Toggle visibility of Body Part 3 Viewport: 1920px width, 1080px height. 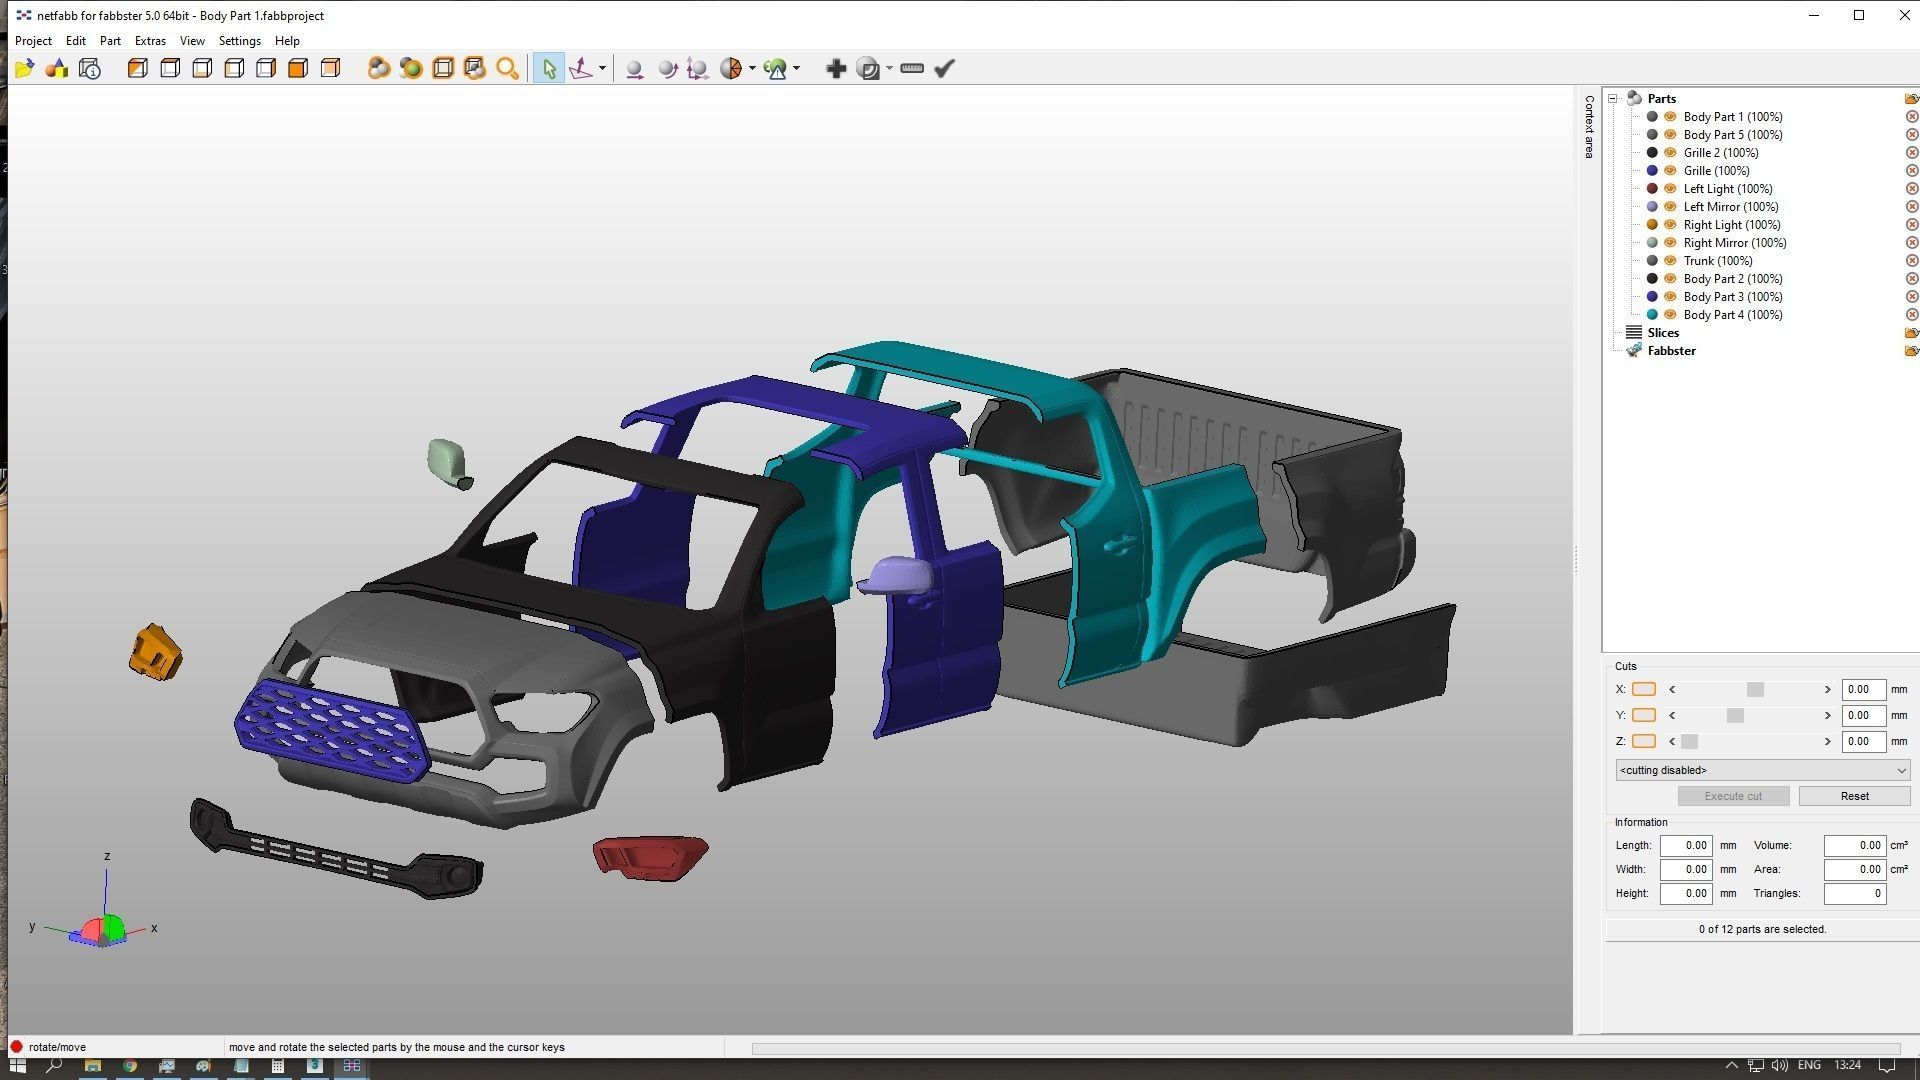[x=1670, y=297]
